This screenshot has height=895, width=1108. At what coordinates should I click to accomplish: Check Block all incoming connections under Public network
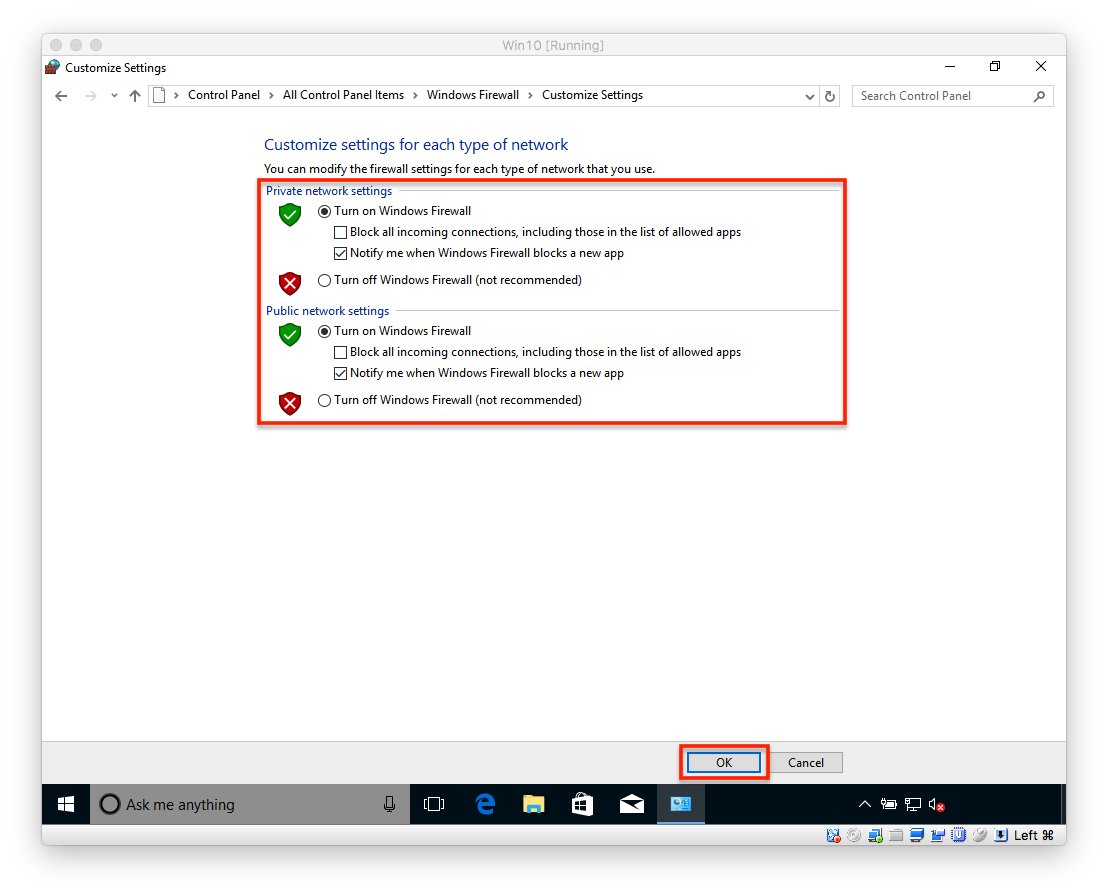click(x=341, y=352)
